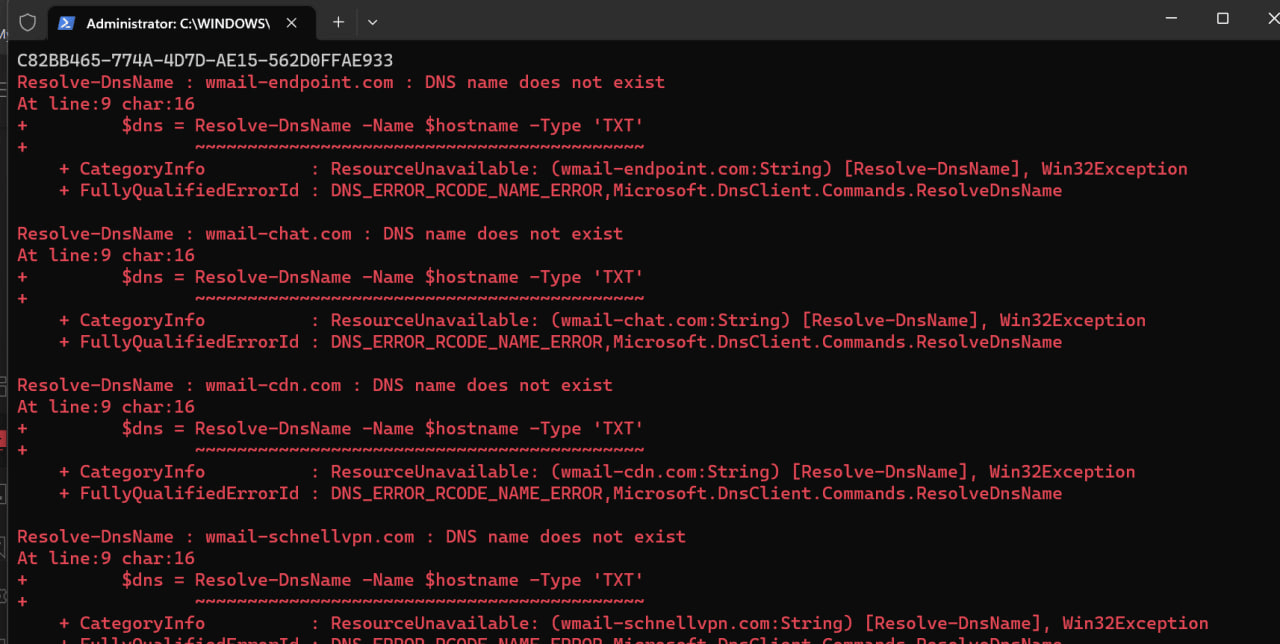Click the wmail-endpoint.com DNS error line

[x=341, y=82]
